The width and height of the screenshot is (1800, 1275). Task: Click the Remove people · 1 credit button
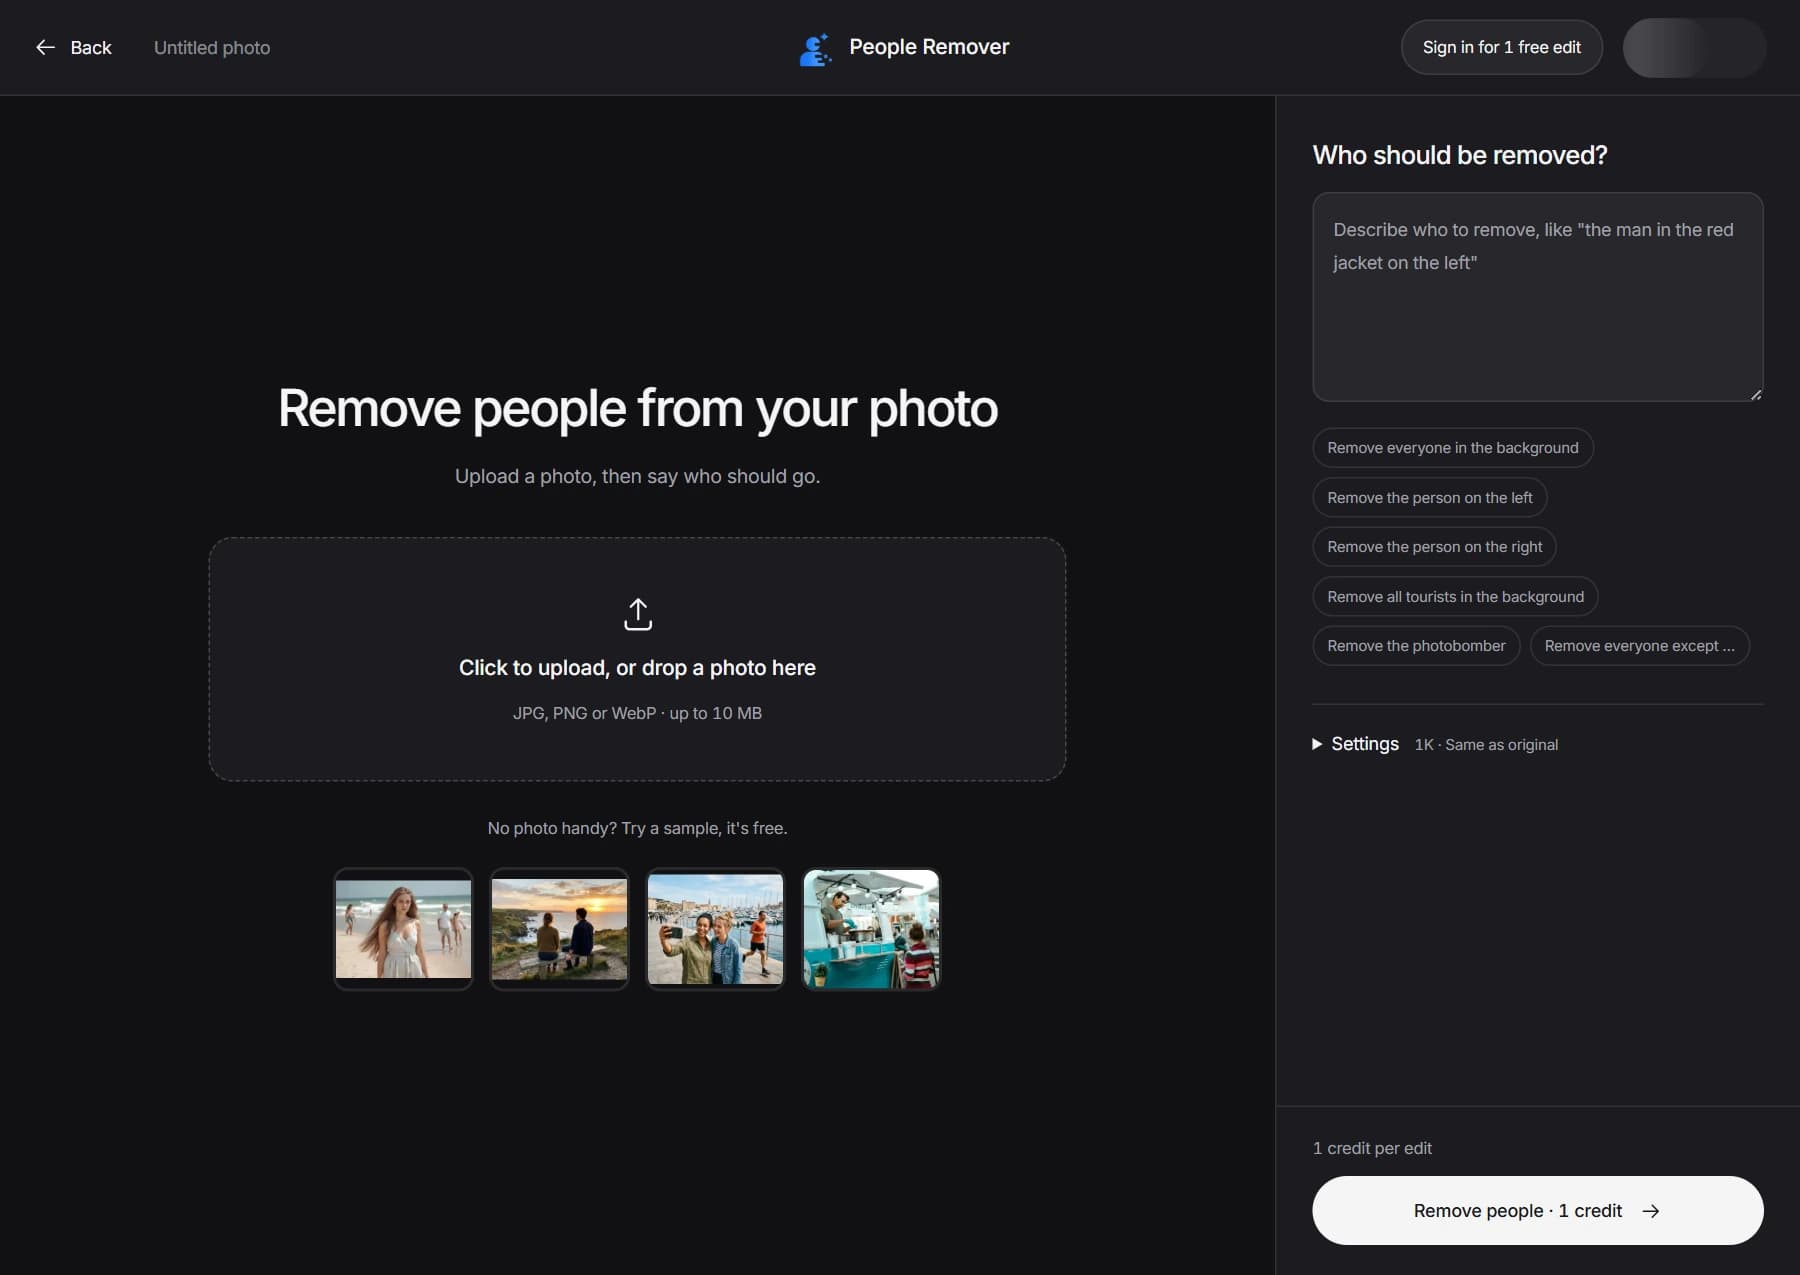coord(1537,1210)
